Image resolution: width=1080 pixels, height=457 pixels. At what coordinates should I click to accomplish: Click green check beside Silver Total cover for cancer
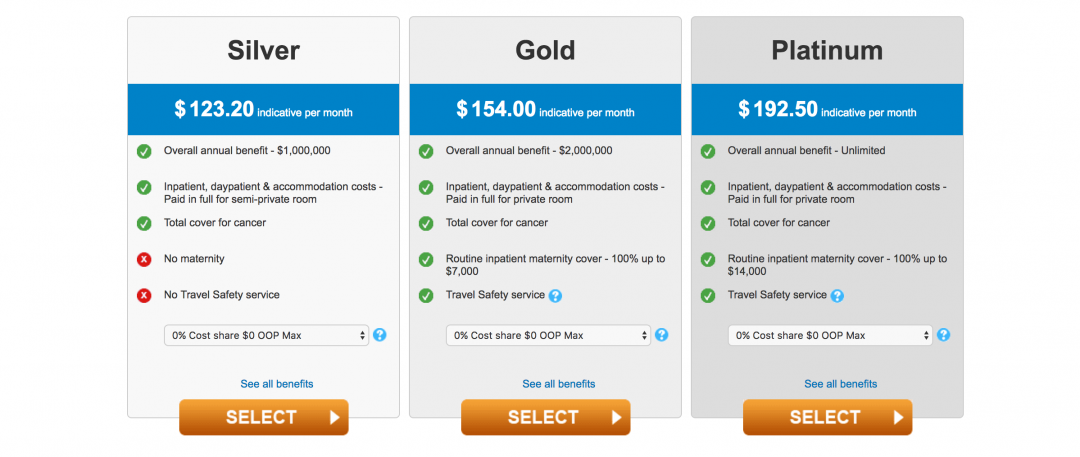[144, 223]
